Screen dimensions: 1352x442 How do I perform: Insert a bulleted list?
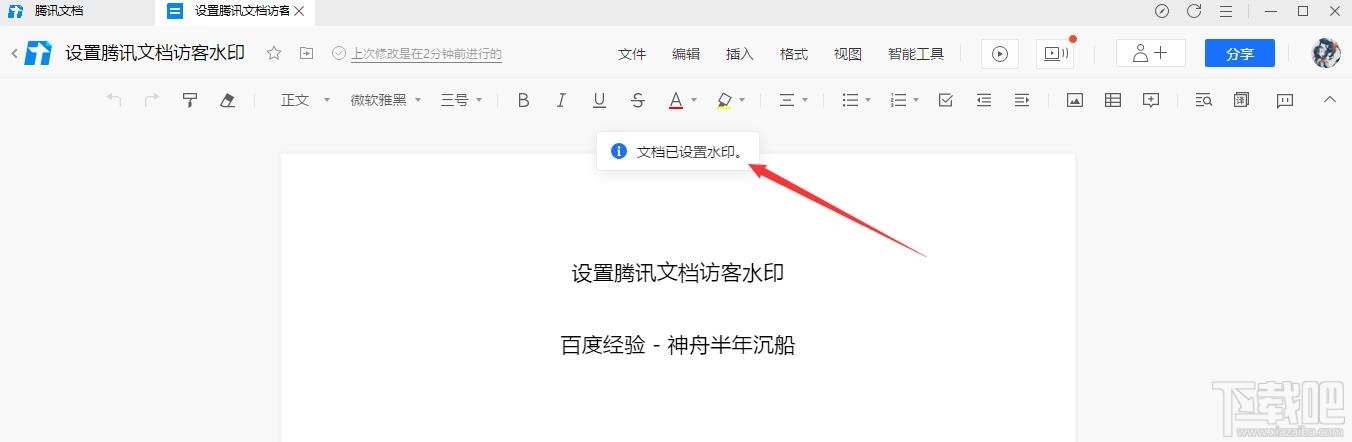[850, 100]
